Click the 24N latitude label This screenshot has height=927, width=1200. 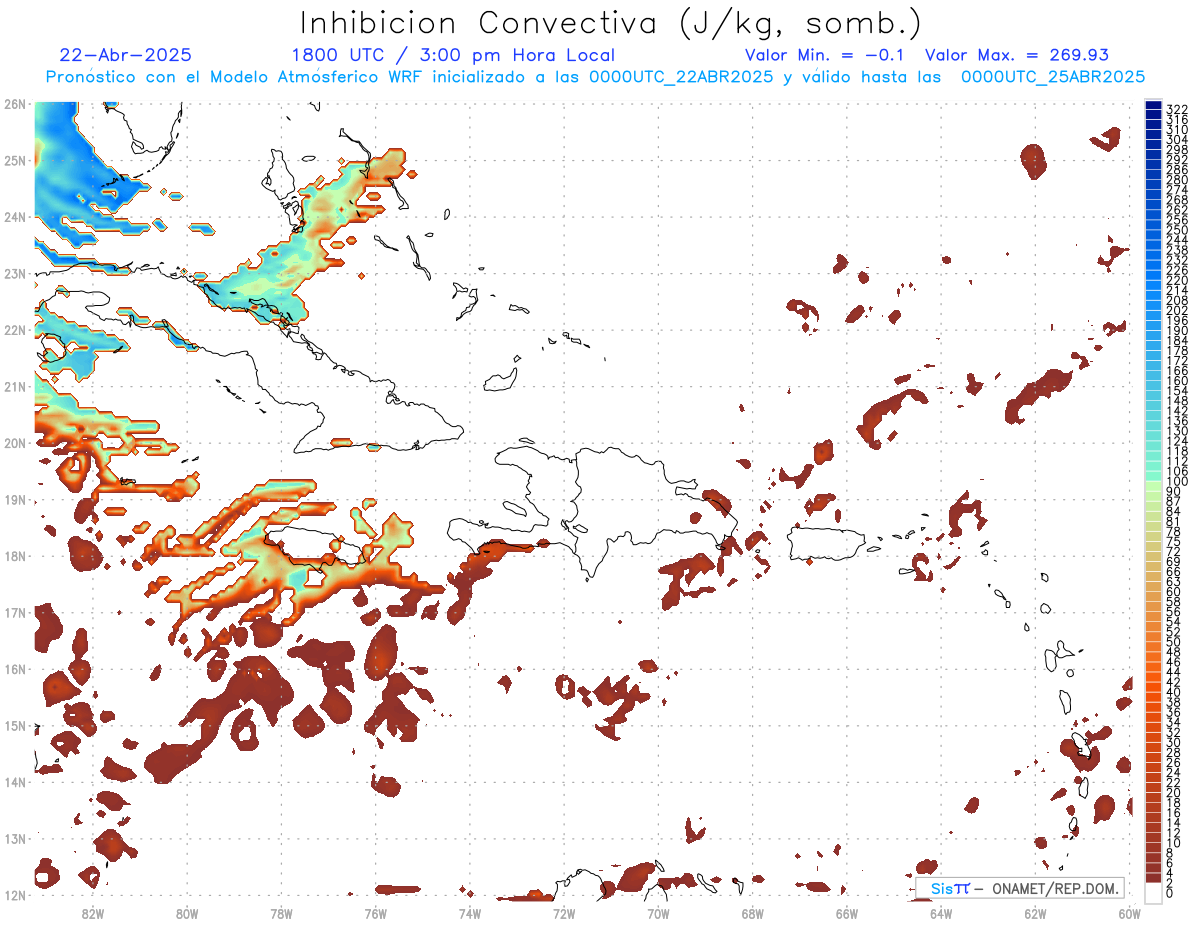tap(15, 217)
